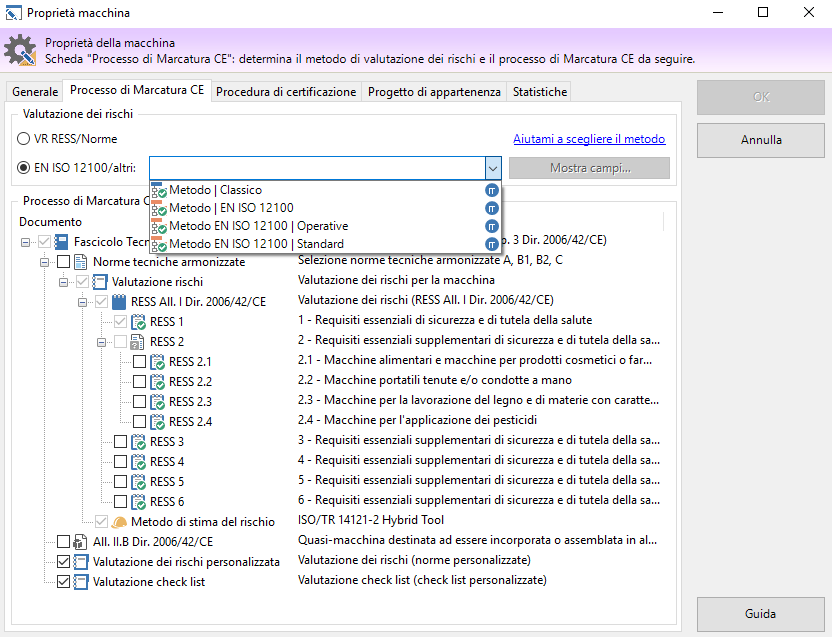This screenshot has height=637, width=832.
Task: Select the VR RESS/Norme radio button
Action: click(x=24, y=139)
